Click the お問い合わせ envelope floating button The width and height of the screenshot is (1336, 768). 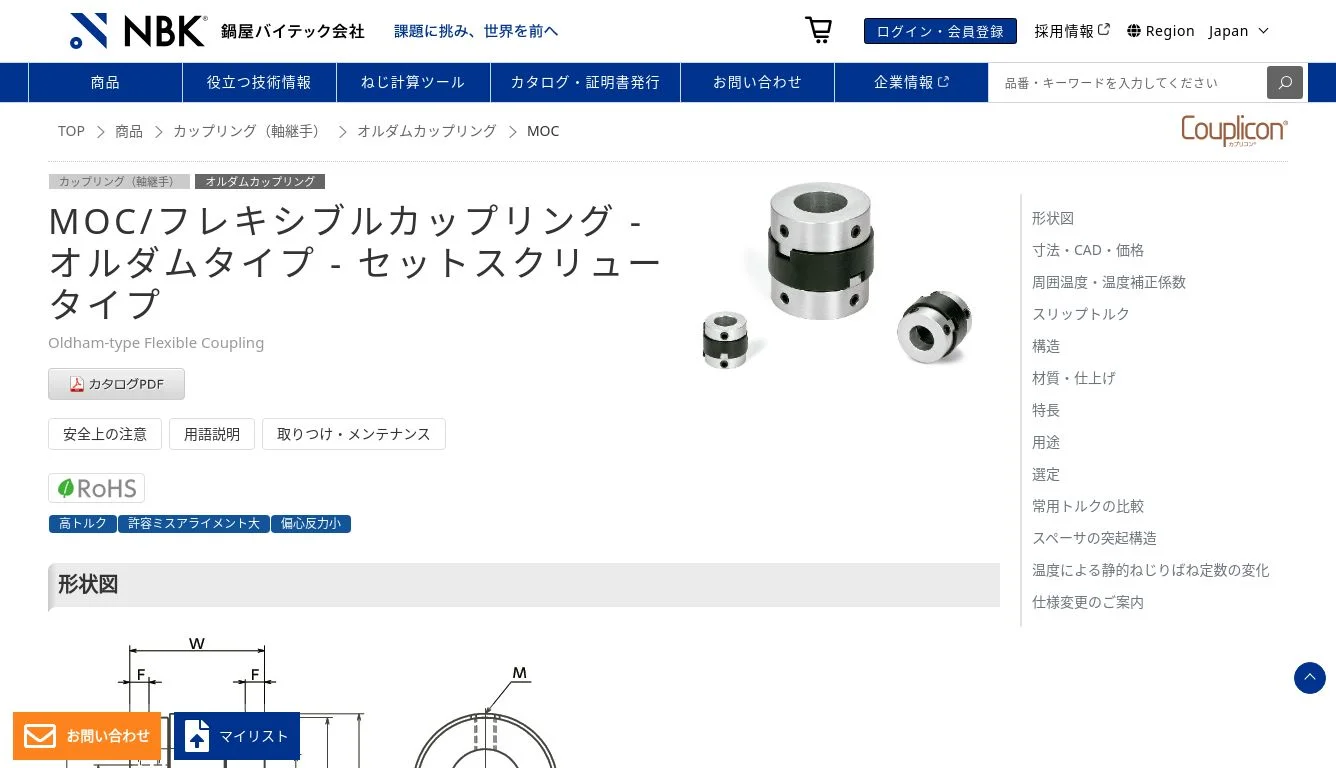[87, 736]
